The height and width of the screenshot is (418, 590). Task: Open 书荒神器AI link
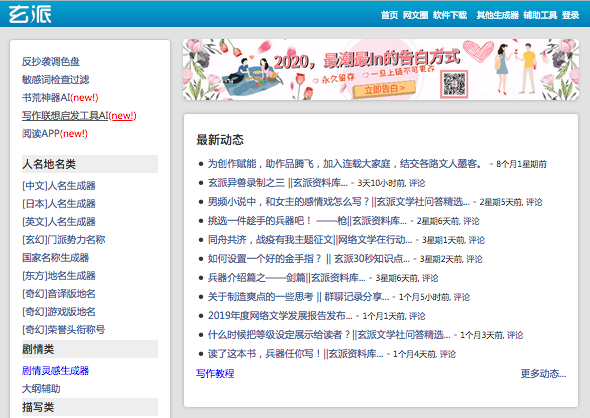pos(60,97)
